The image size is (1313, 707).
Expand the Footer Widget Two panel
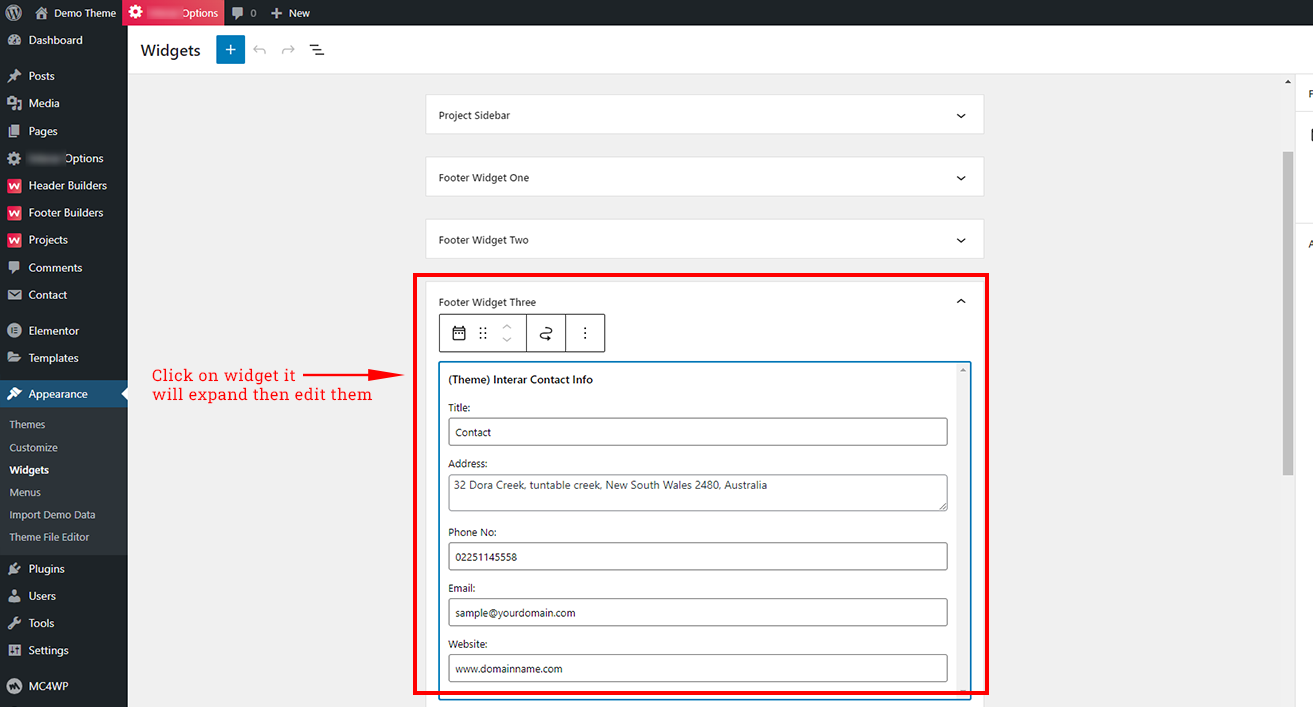click(960, 240)
